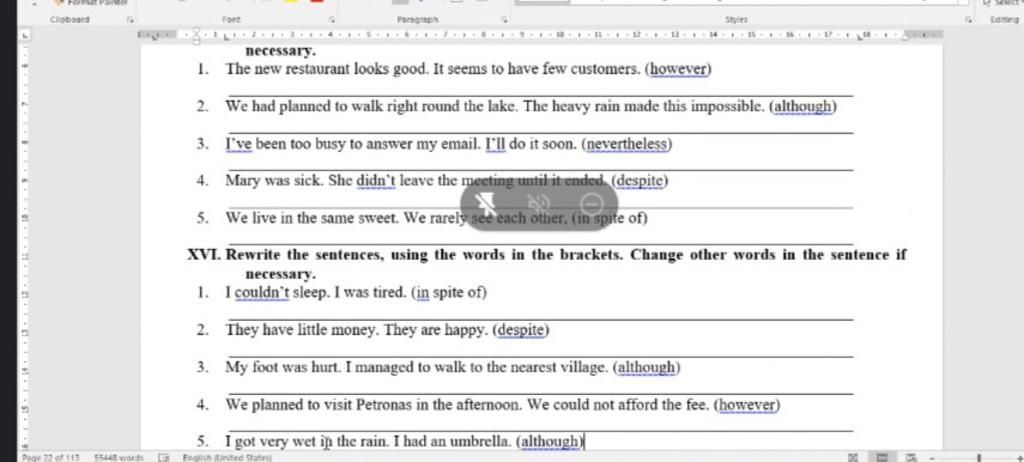
Task: Switch to Print Layout view
Action: pyautogui.click(x=882, y=457)
